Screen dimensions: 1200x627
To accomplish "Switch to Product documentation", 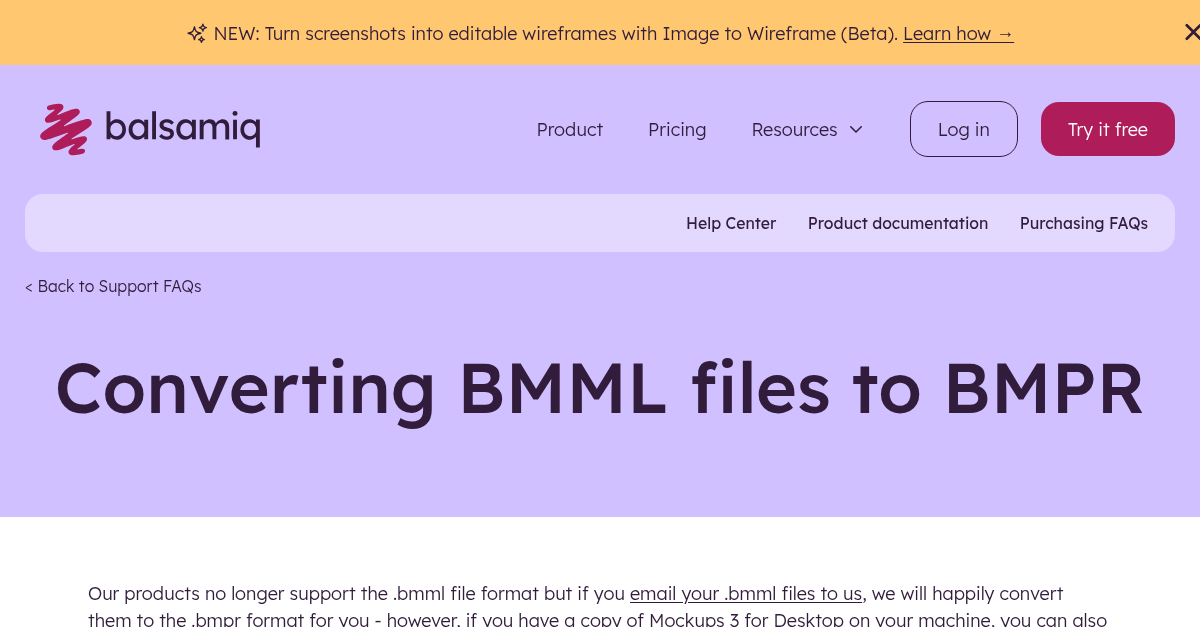I will (x=897, y=223).
